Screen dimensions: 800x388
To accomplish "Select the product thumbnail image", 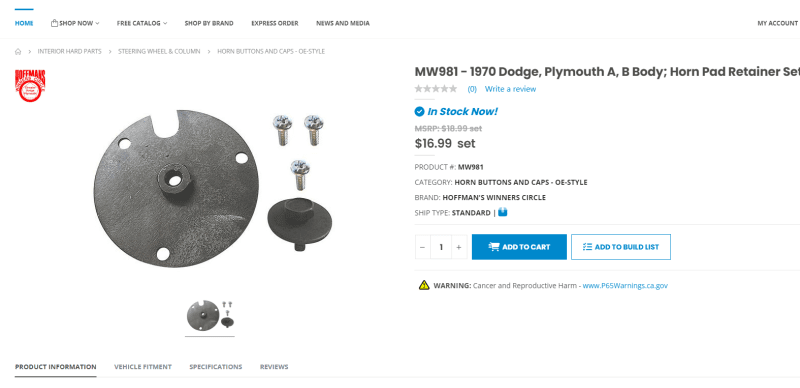I will pos(210,316).
